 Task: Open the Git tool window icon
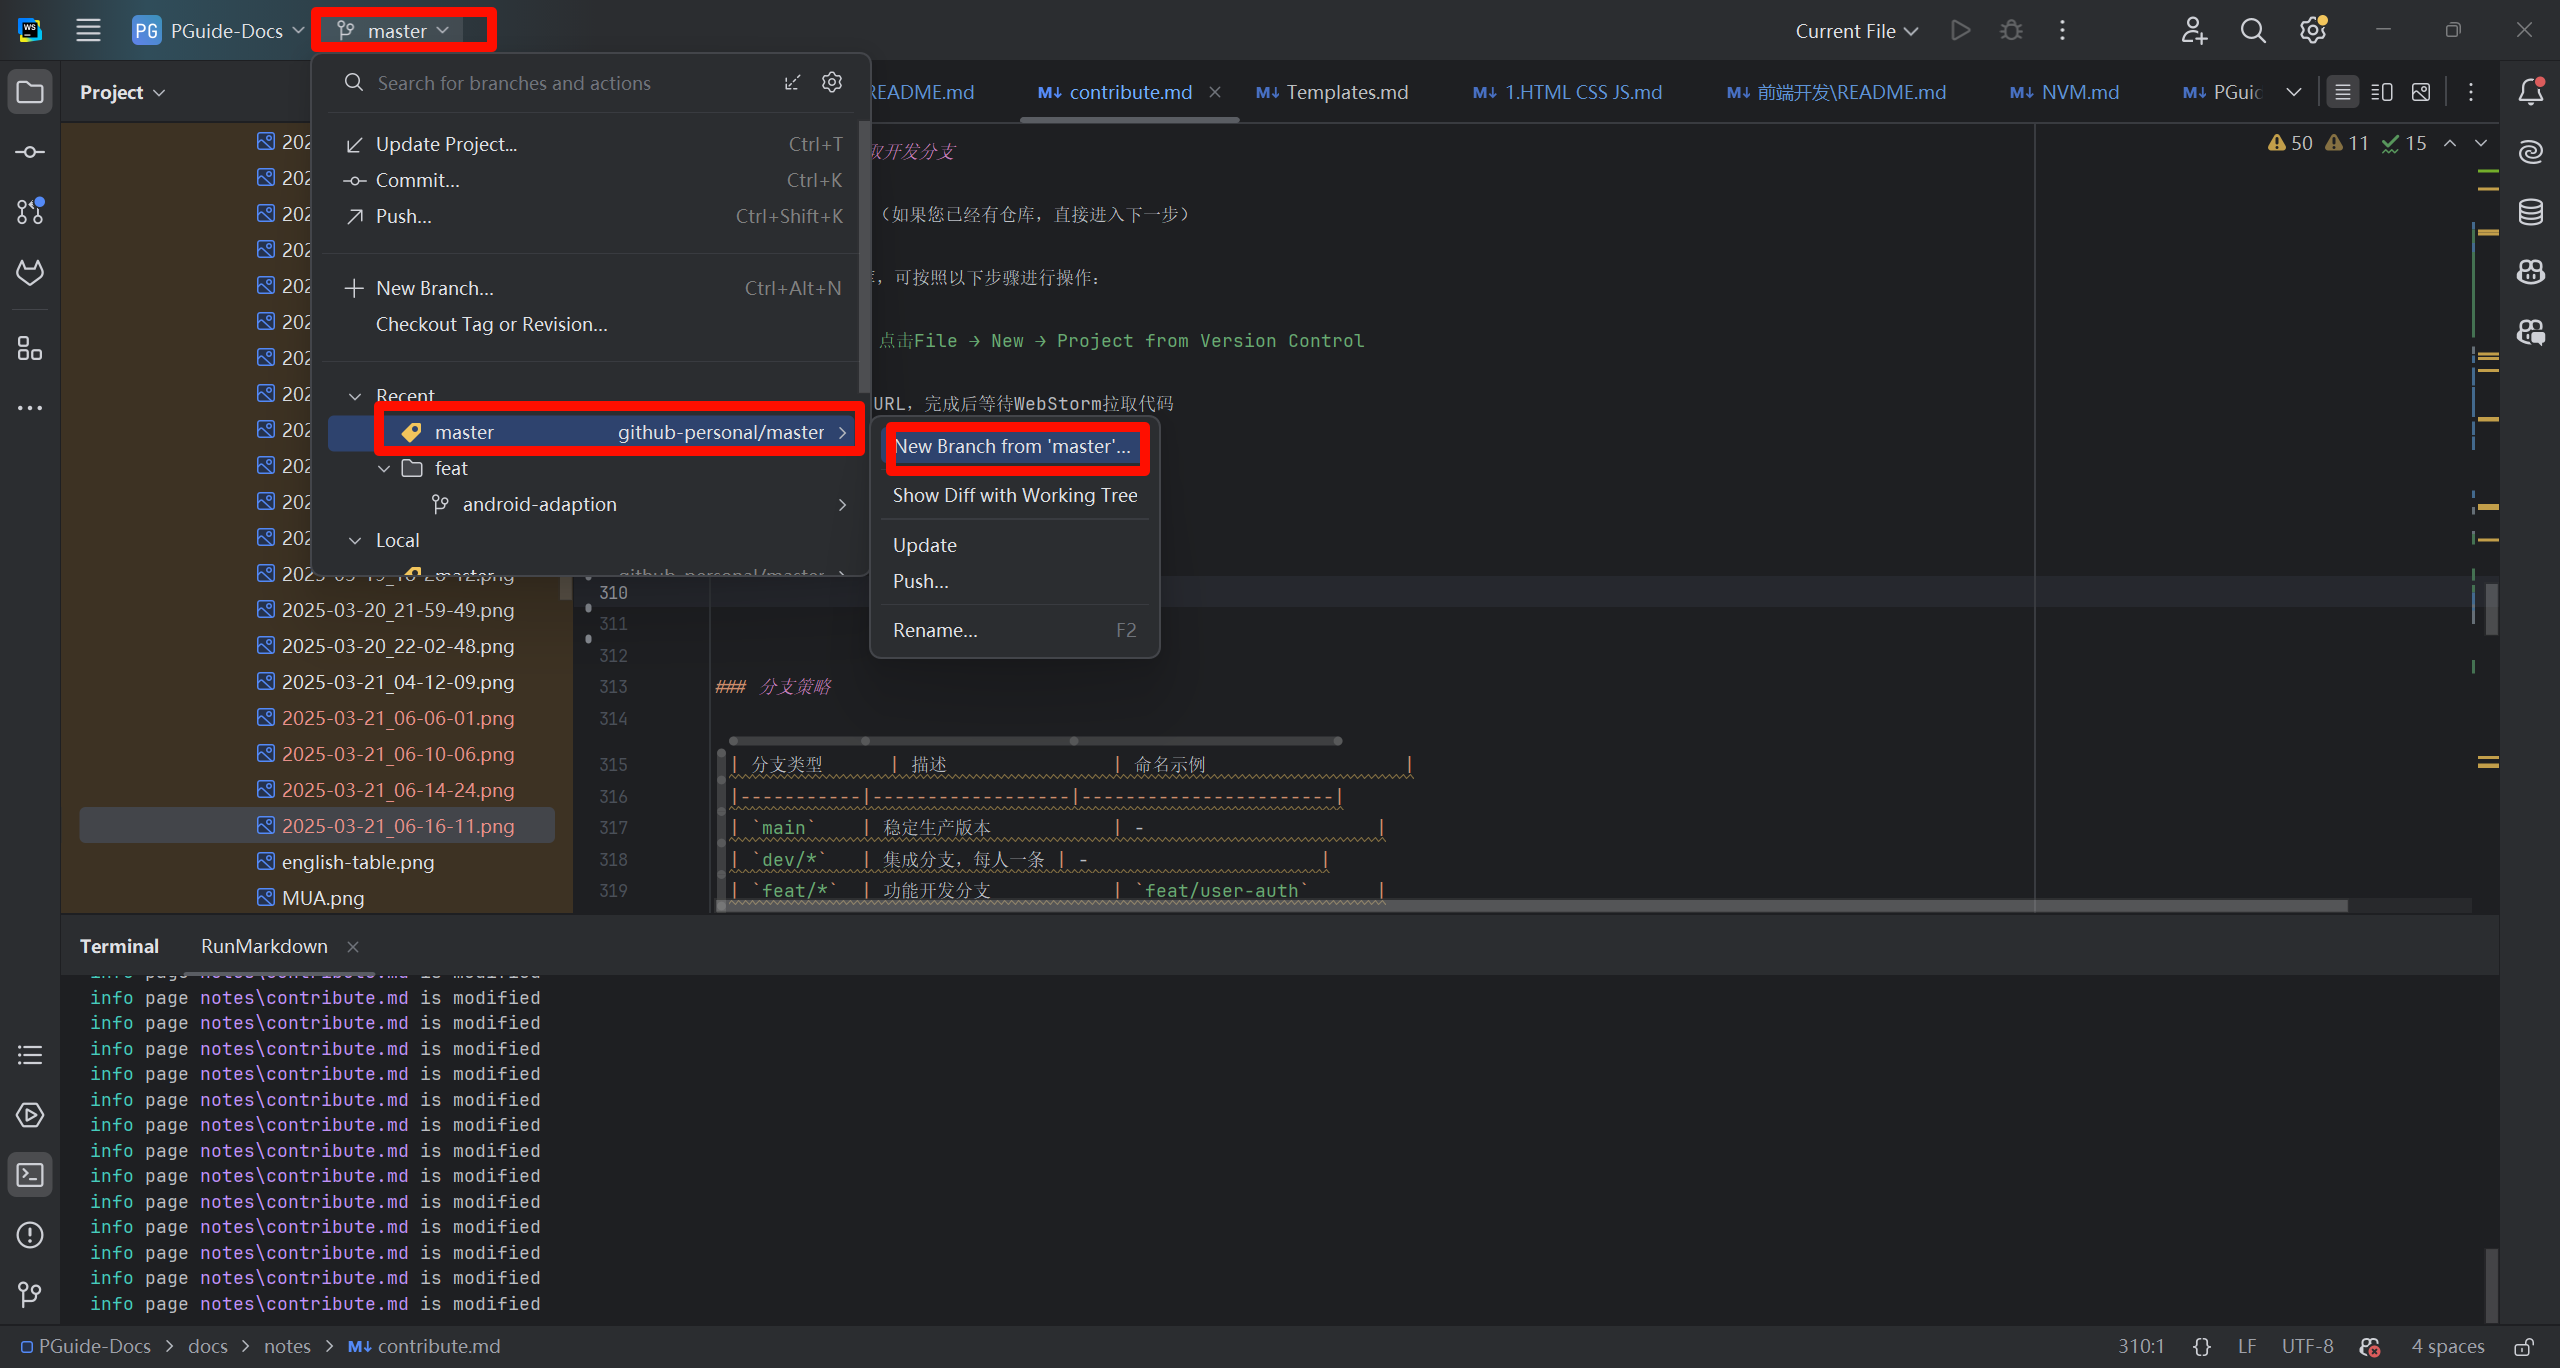[x=30, y=1295]
